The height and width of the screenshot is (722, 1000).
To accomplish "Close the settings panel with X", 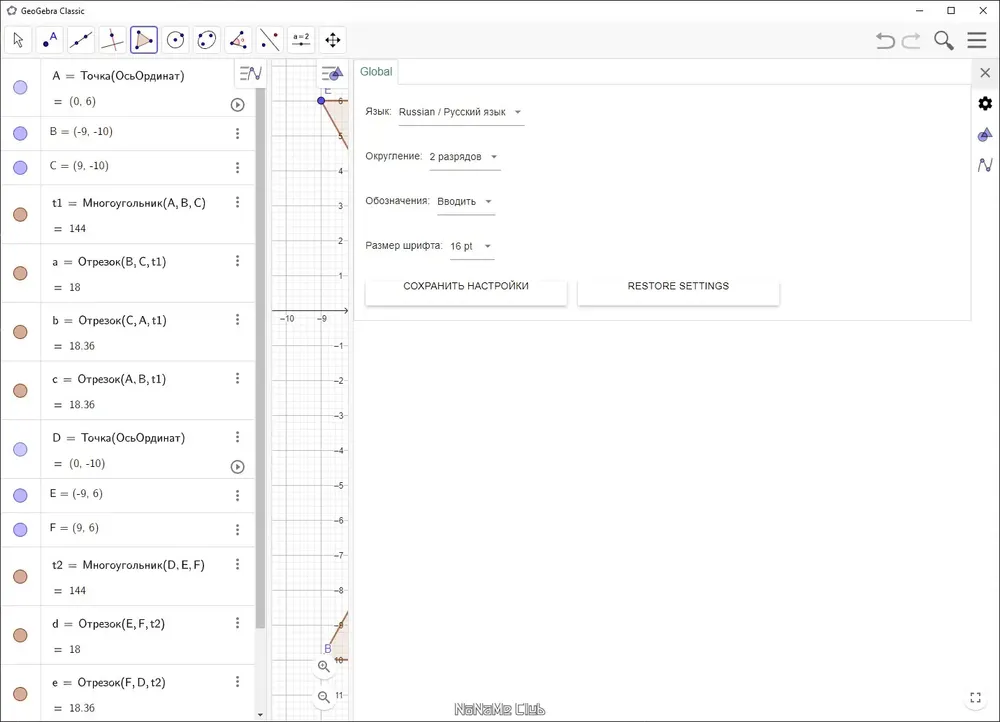I will (985, 73).
